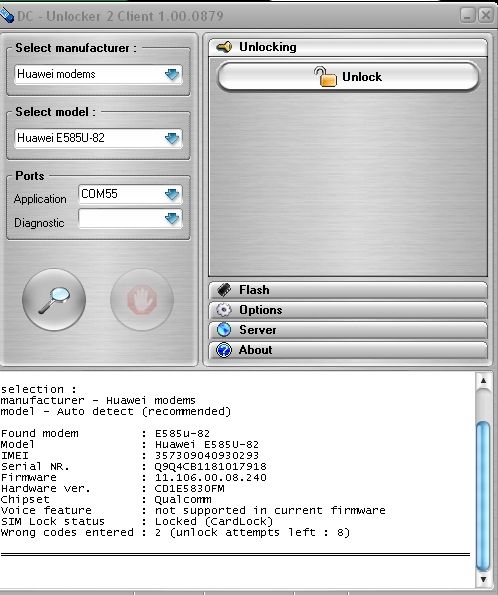The width and height of the screenshot is (498, 595).
Task: Switch to the Server section
Action: pos(348,330)
